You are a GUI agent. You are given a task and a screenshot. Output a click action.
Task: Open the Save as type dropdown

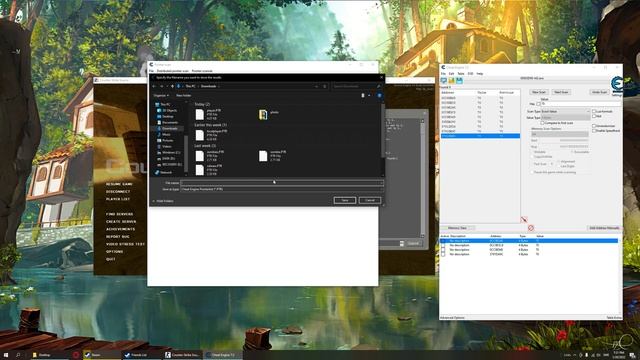pos(282,189)
